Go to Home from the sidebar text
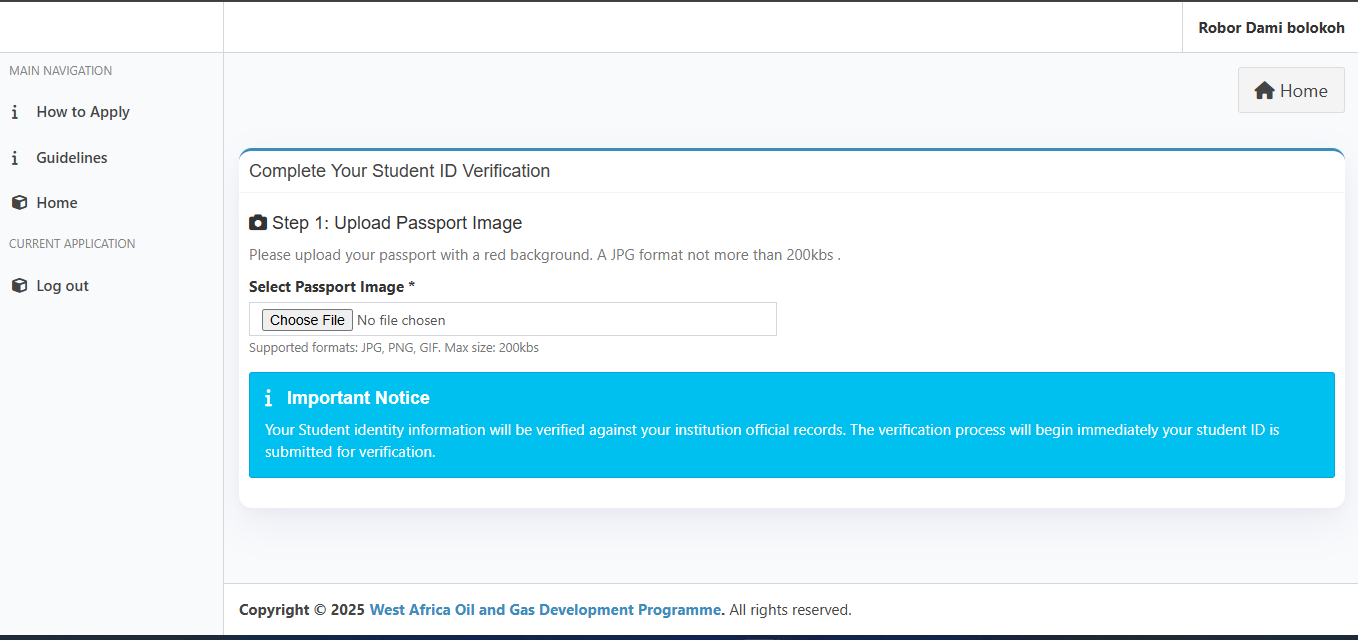Screen dimensions: 1358x640 pos(57,203)
